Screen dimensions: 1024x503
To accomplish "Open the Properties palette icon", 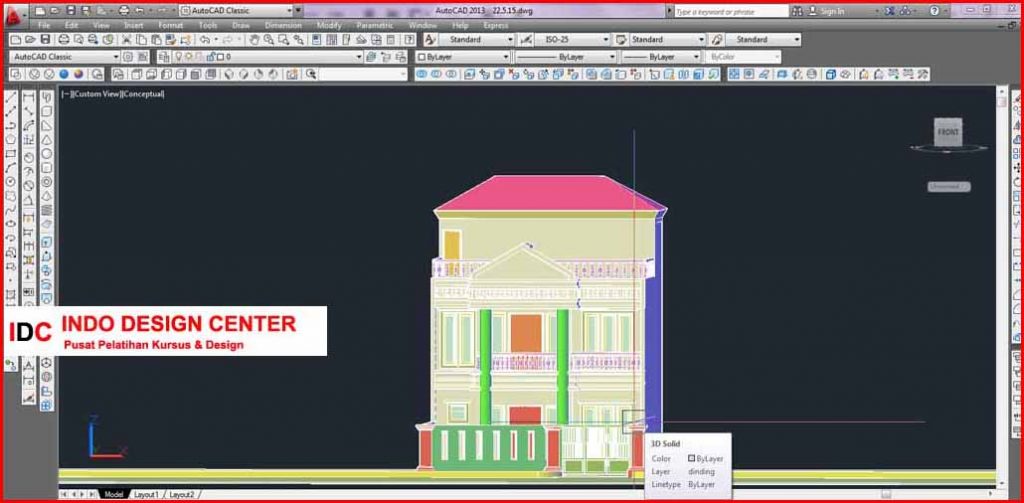I will 317,40.
